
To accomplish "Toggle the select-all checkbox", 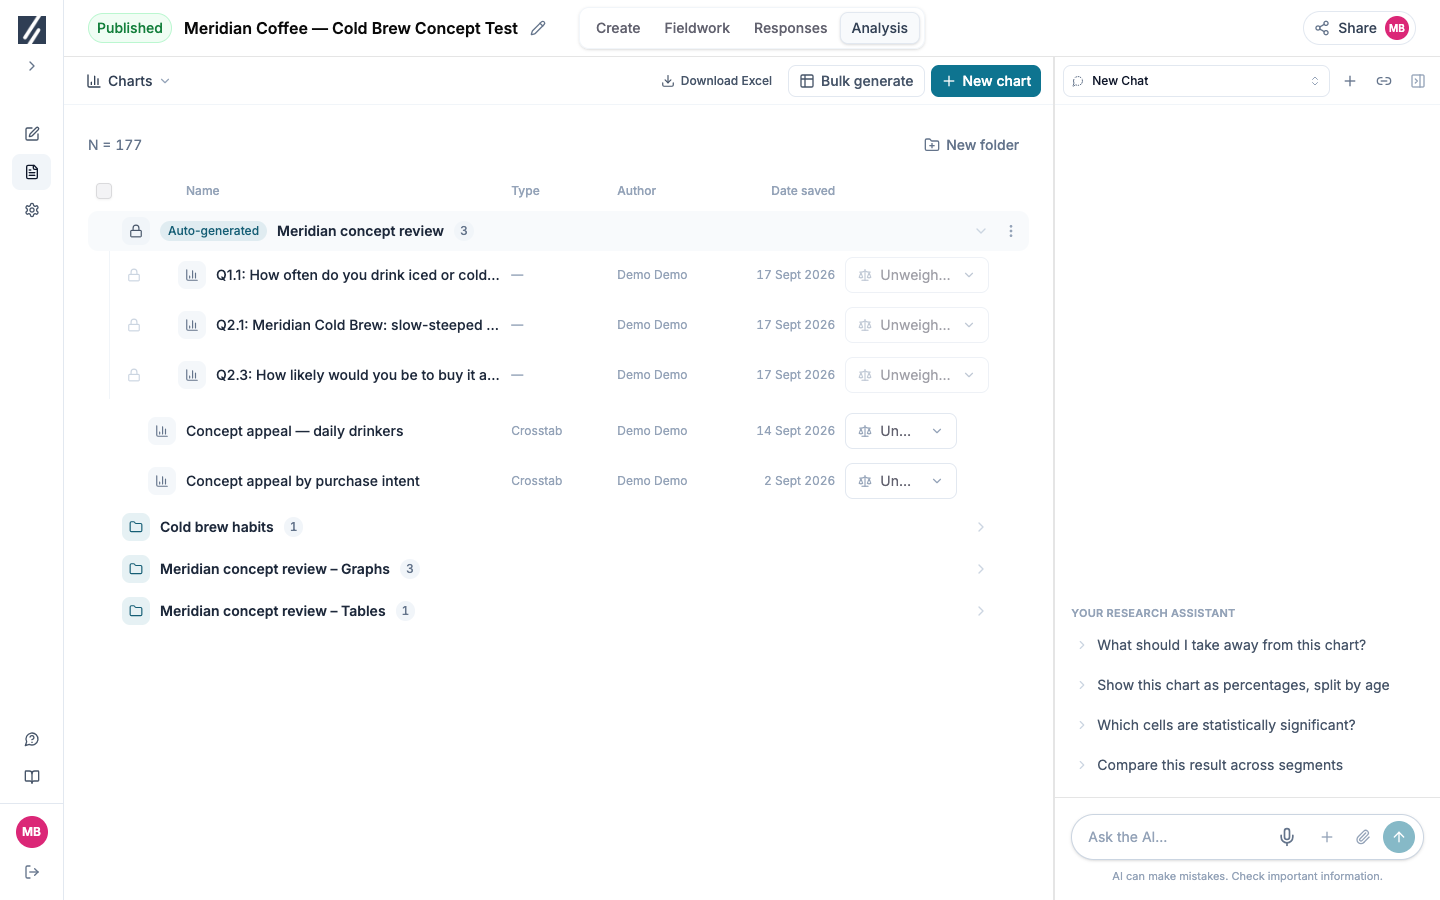I will tap(104, 191).
